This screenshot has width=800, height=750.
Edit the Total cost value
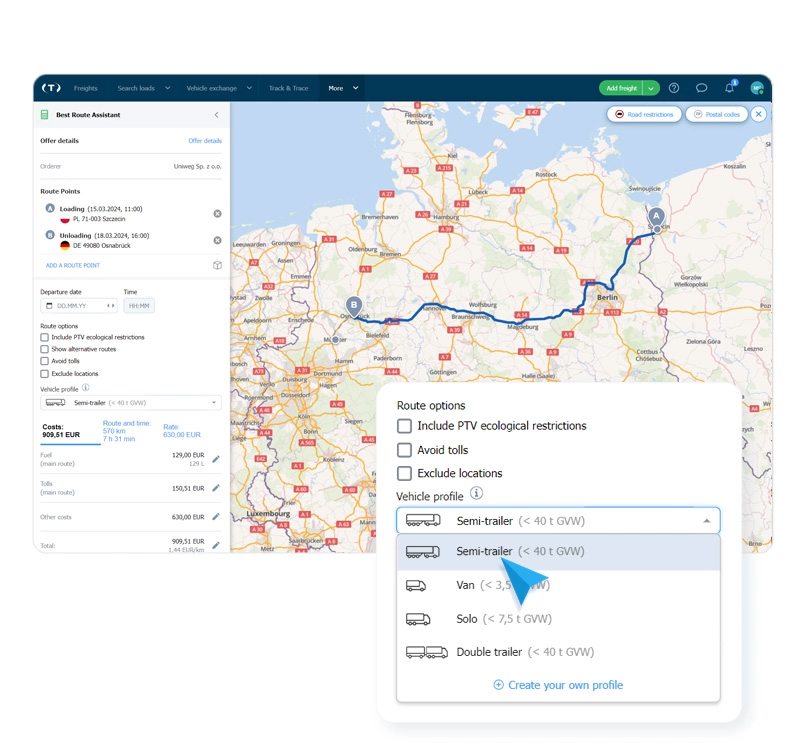(x=216, y=545)
